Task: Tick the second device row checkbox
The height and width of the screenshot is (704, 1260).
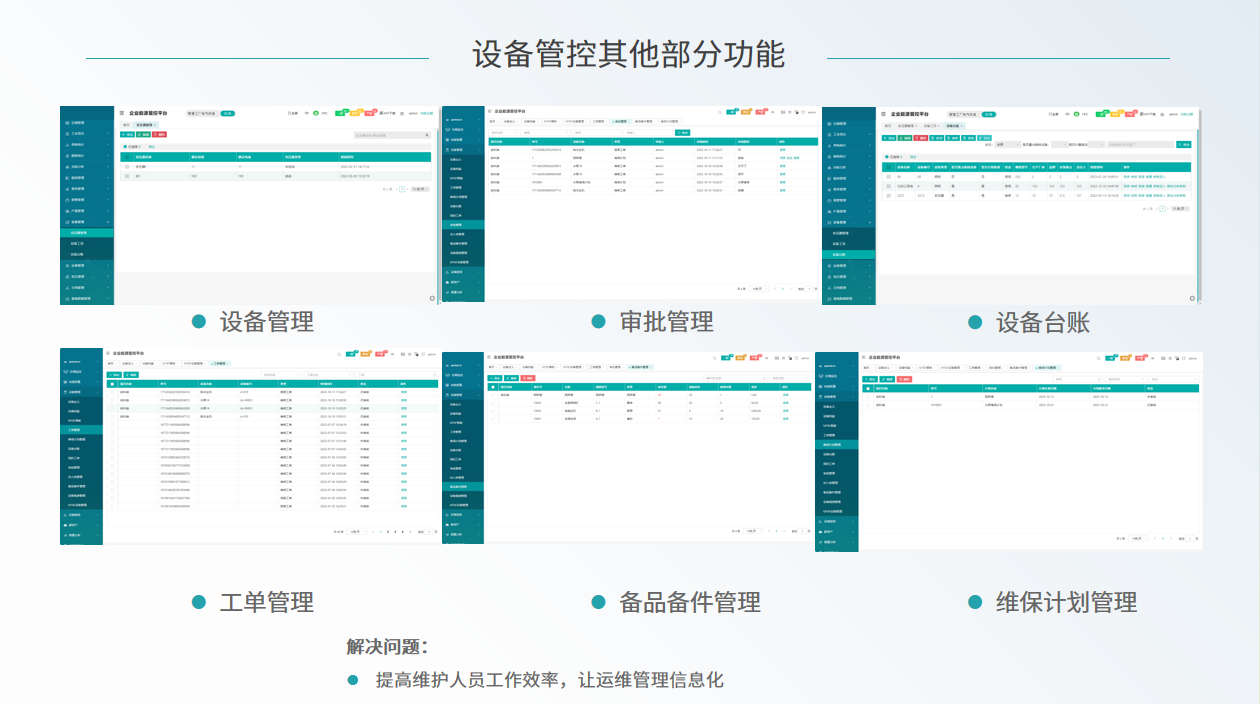Action: [x=888, y=186]
